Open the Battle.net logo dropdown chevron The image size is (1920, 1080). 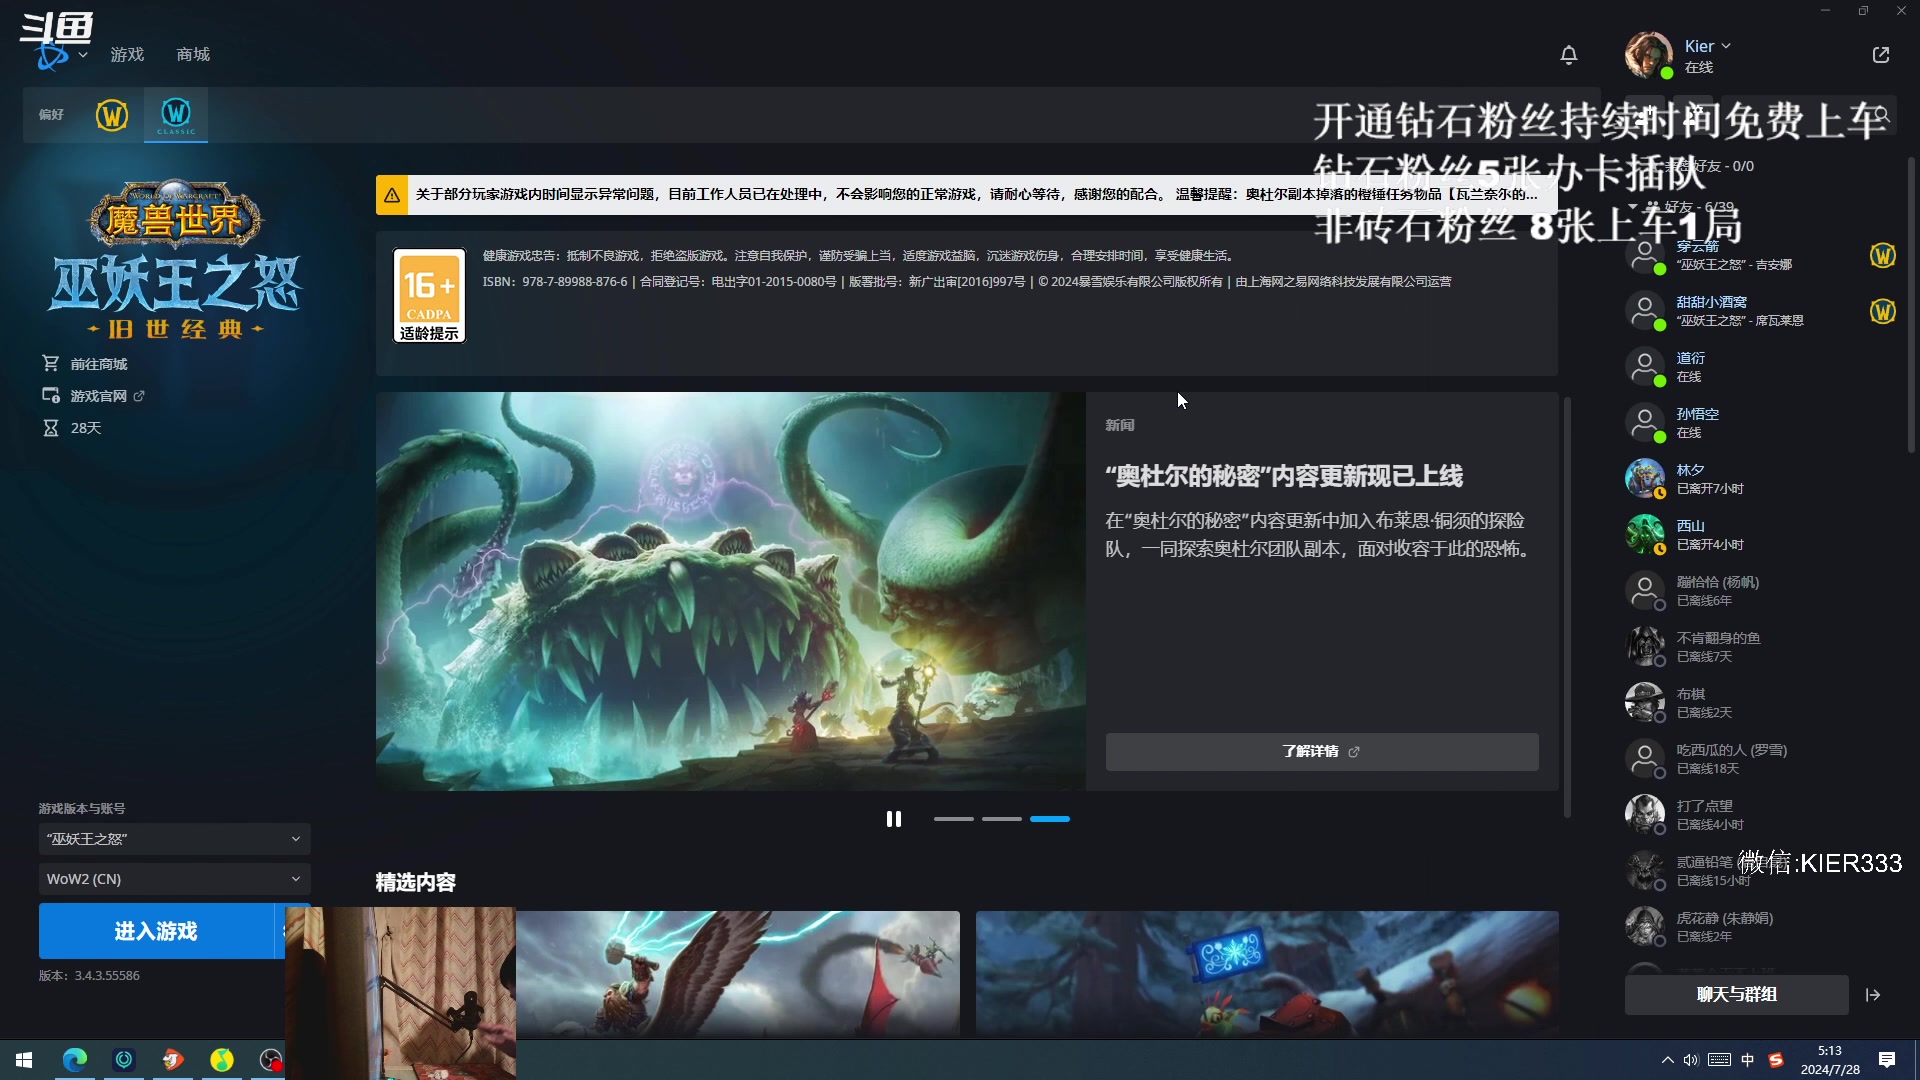click(83, 55)
